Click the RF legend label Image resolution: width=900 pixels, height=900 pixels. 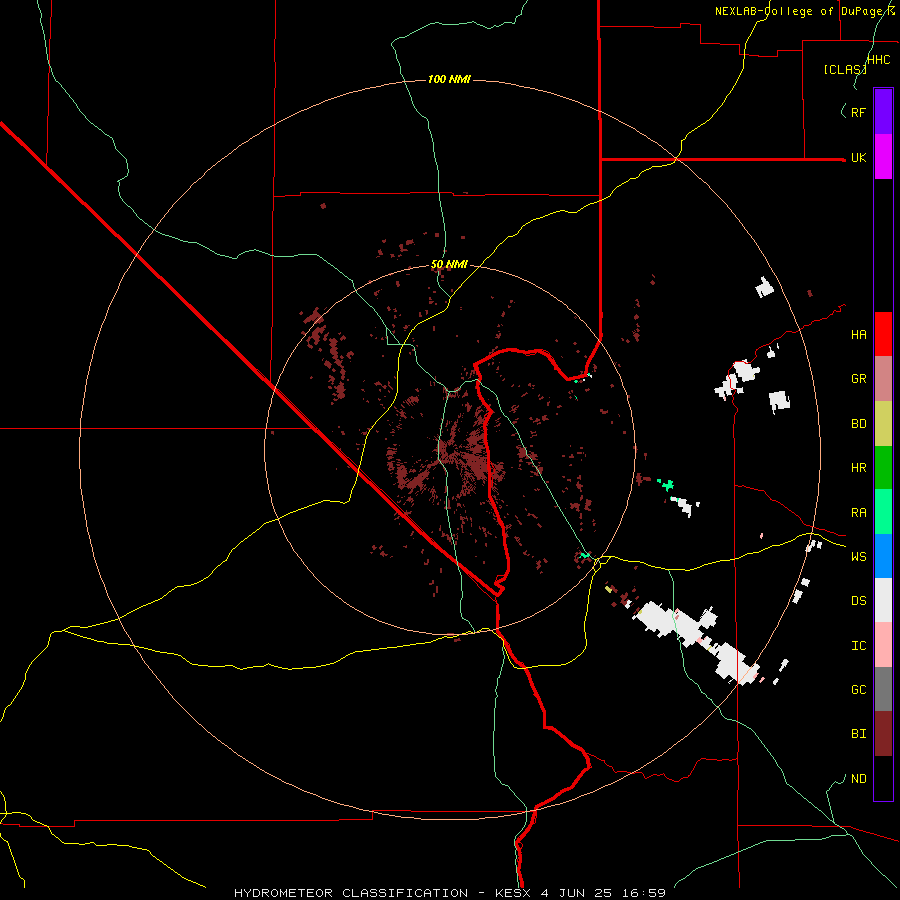(859, 112)
